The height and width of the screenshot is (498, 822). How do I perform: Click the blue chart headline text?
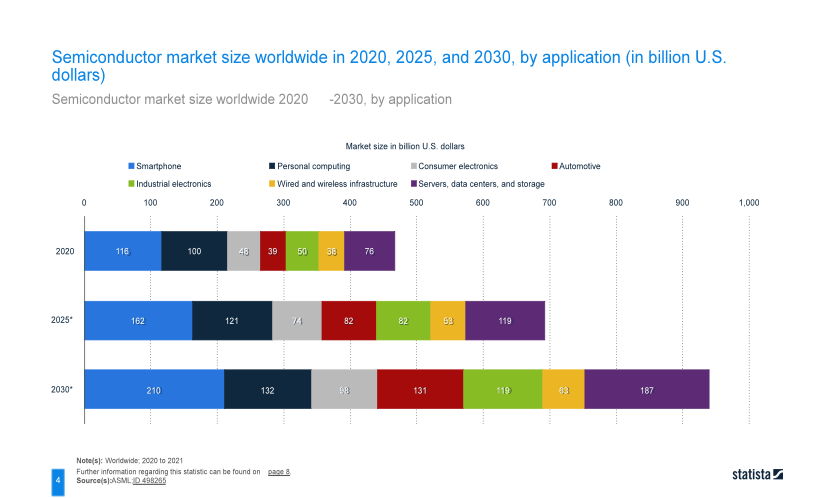pyautogui.click(x=389, y=66)
